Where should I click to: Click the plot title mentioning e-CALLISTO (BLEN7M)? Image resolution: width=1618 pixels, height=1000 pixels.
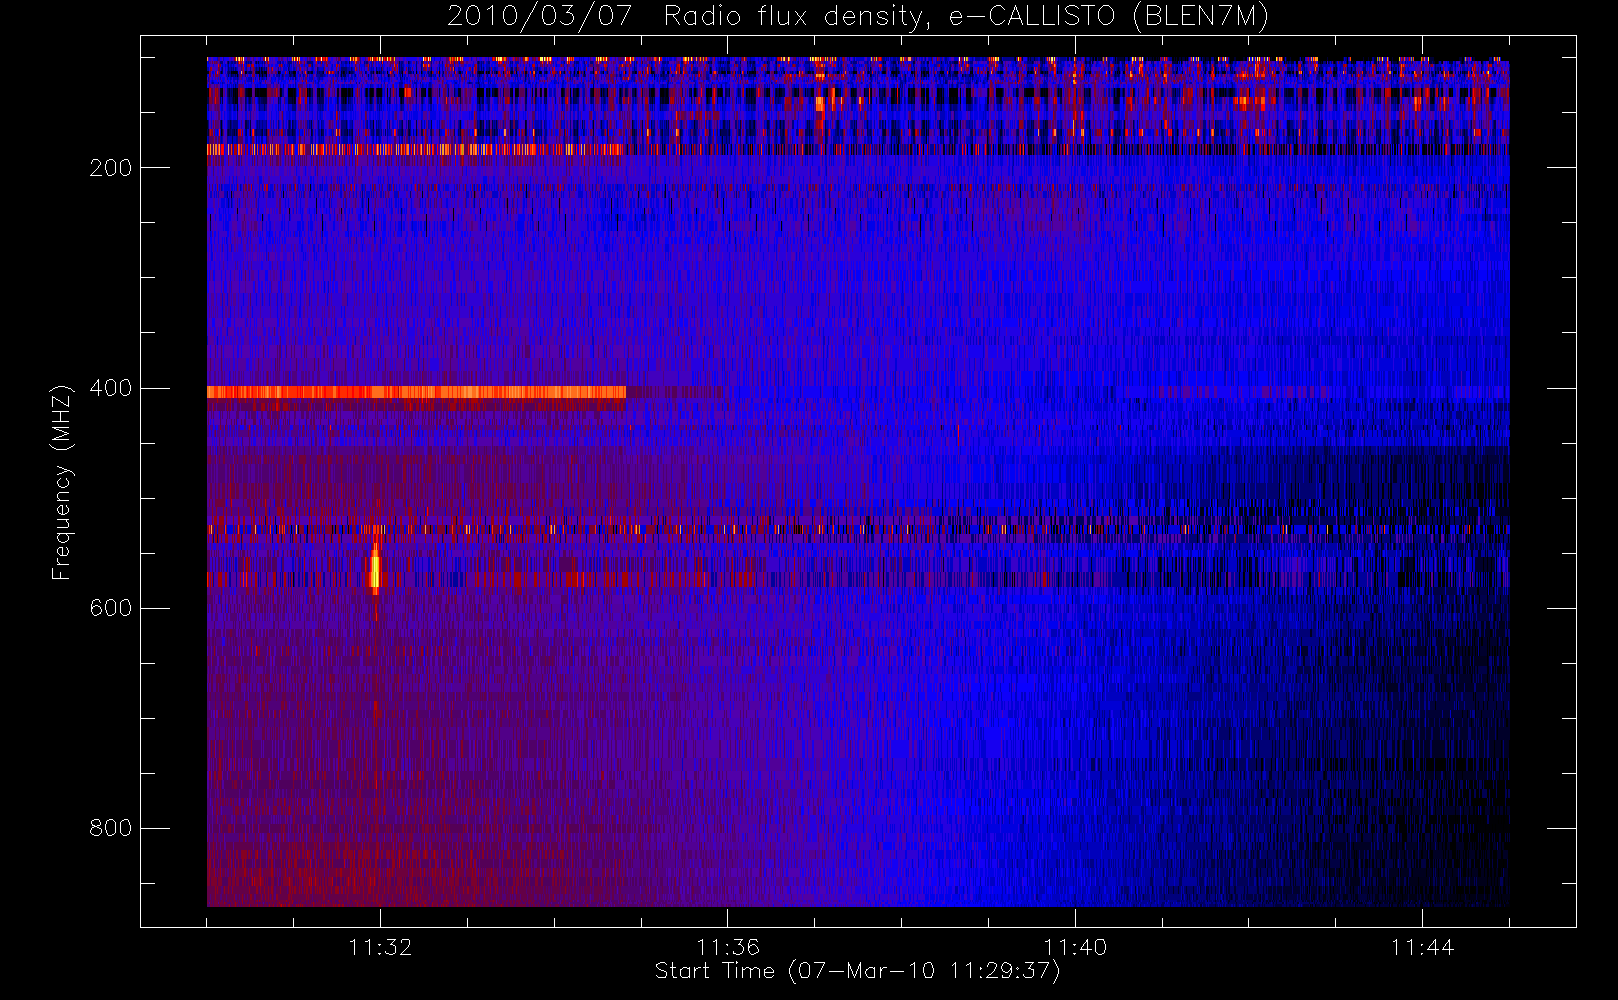[857, 17]
